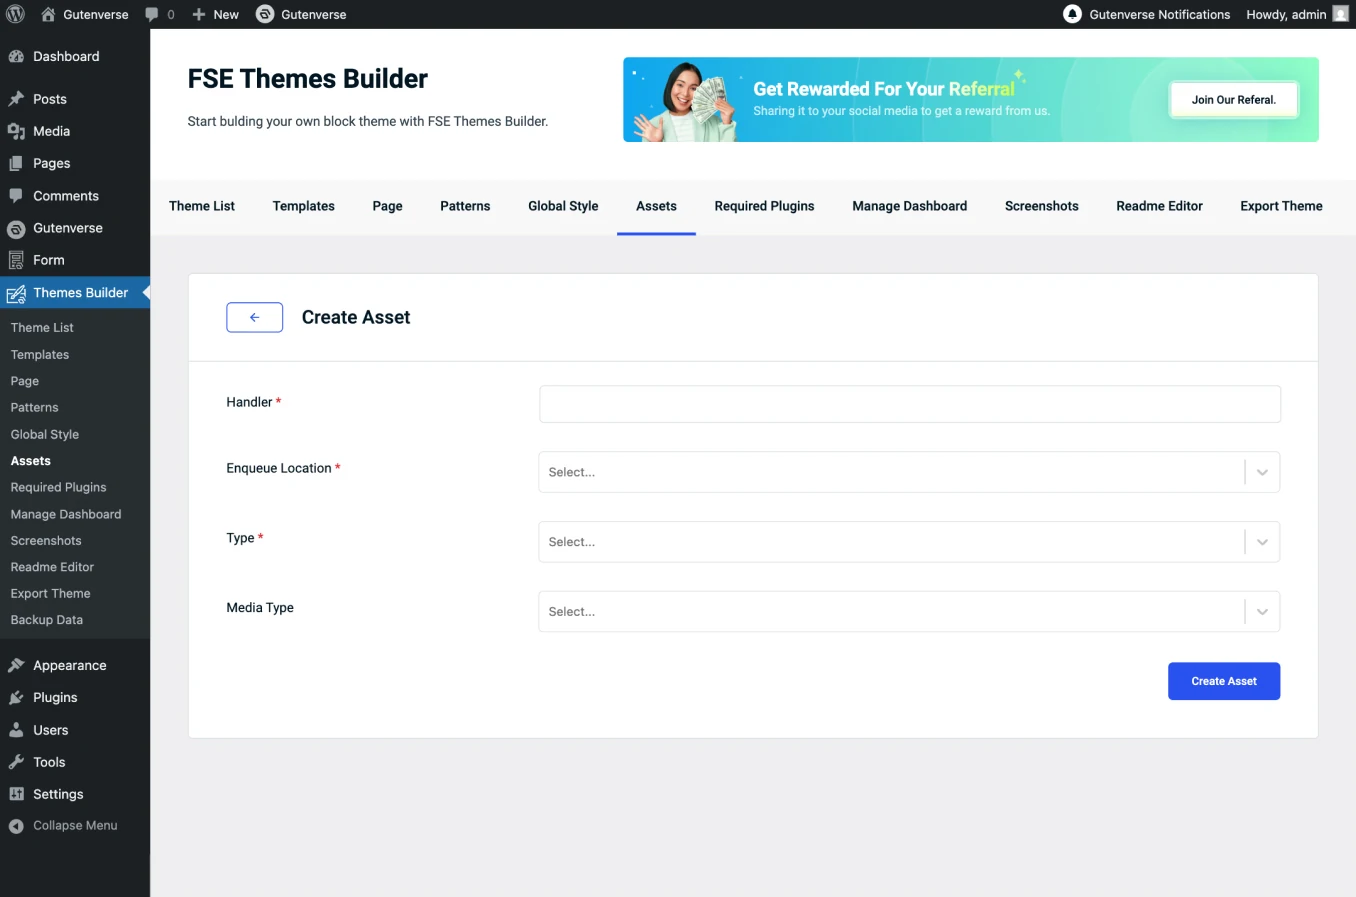Open the Media library sidebar icon
Screen dimensions: 1356x897
click(x=16, y=131)
